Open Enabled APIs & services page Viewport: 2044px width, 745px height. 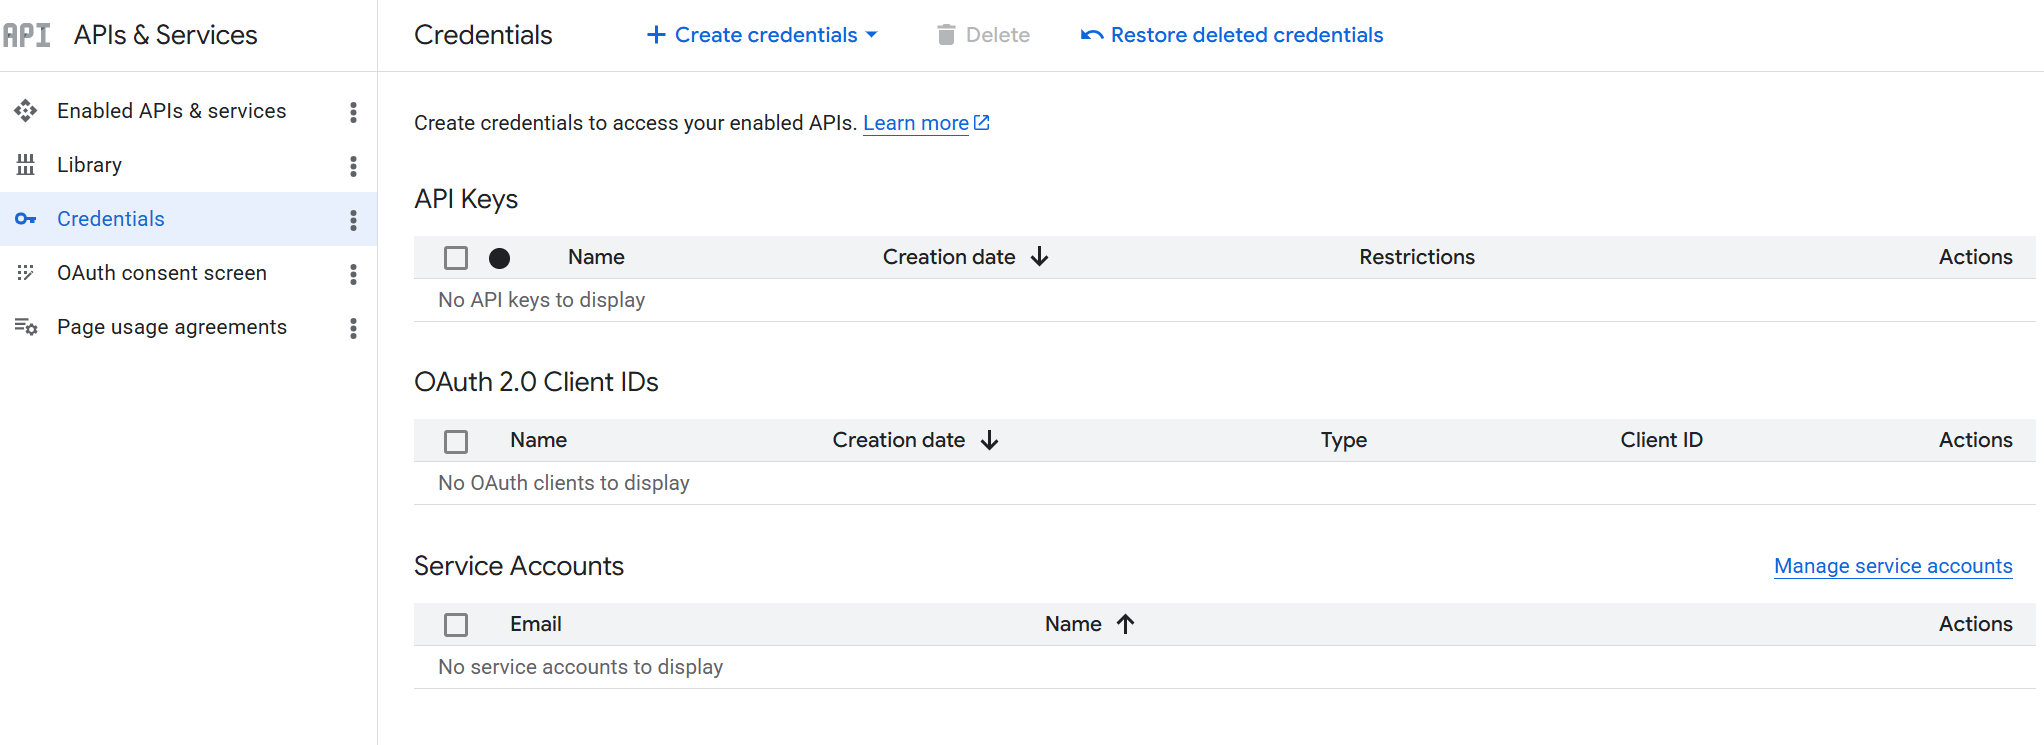click(172, 111)
